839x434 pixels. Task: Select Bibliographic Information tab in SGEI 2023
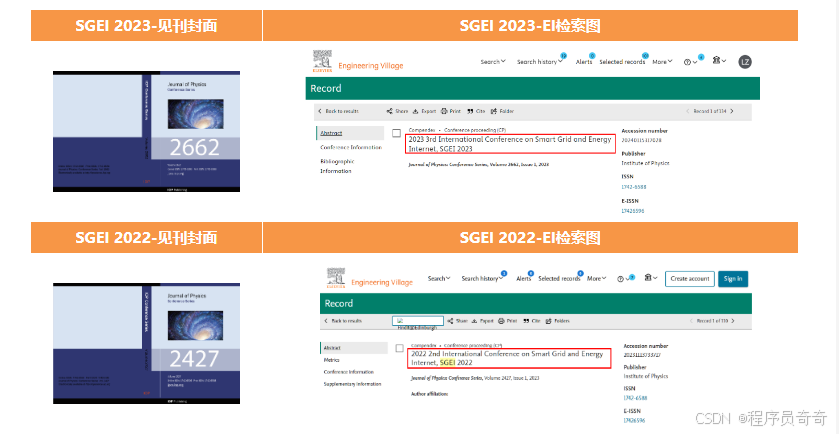(x=337, y=166)
